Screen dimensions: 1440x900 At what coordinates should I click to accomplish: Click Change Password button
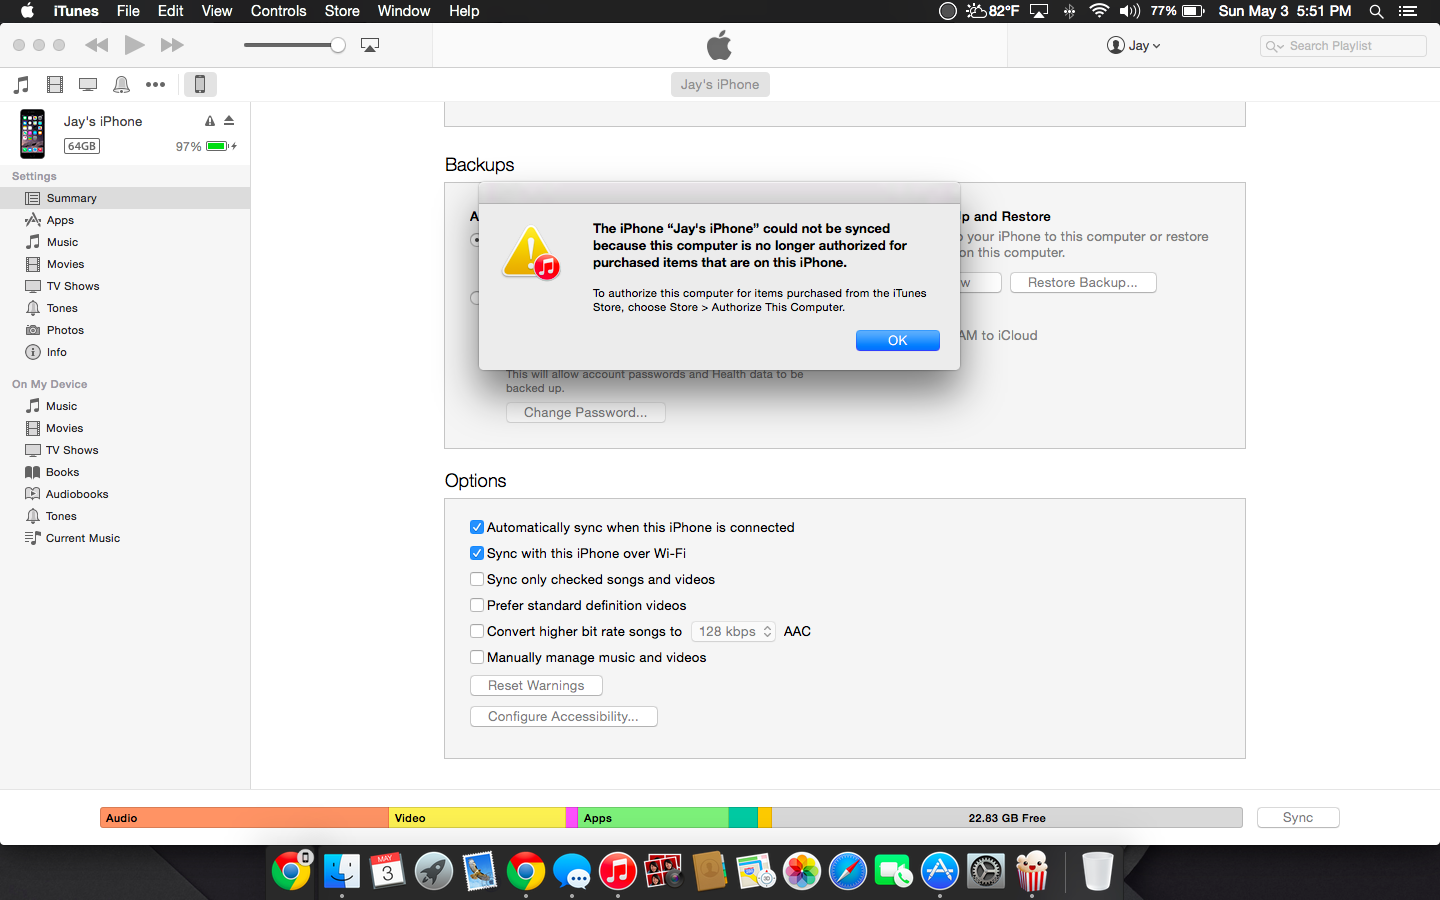pyautogui.click(x=586, y=412)
